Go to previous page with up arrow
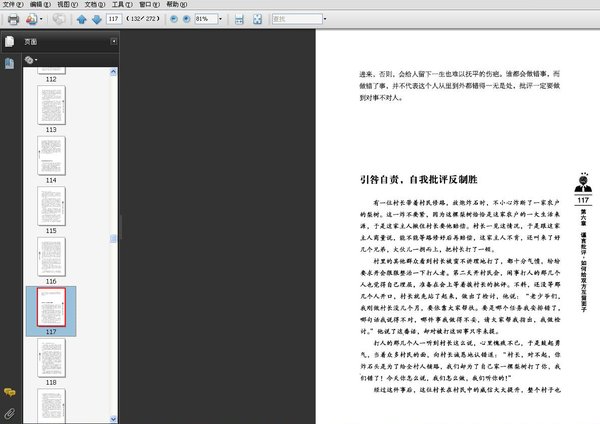The image size is (600, 424). pyautogui.click(x=81, y=19)
